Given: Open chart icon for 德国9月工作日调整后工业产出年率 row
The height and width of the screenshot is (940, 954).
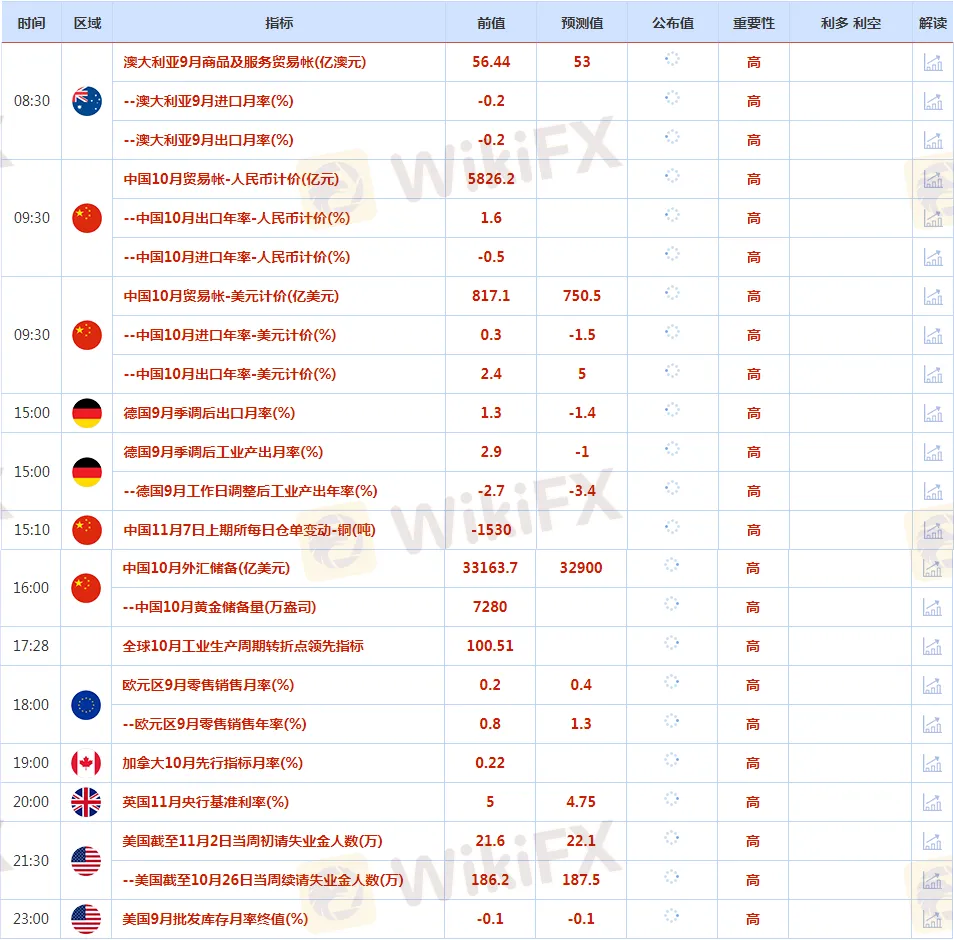Looking at the screenshot, I should [x=933, y=491].
